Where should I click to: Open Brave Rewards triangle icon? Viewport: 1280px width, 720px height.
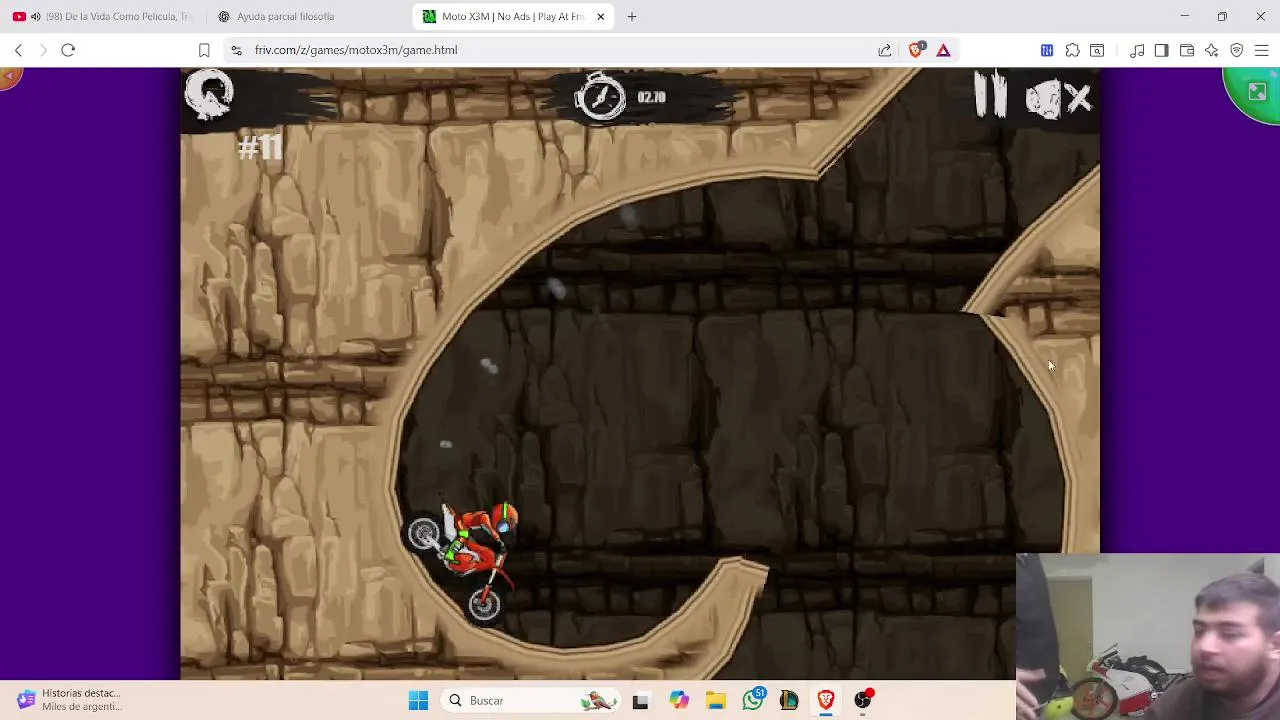(943, 50)
